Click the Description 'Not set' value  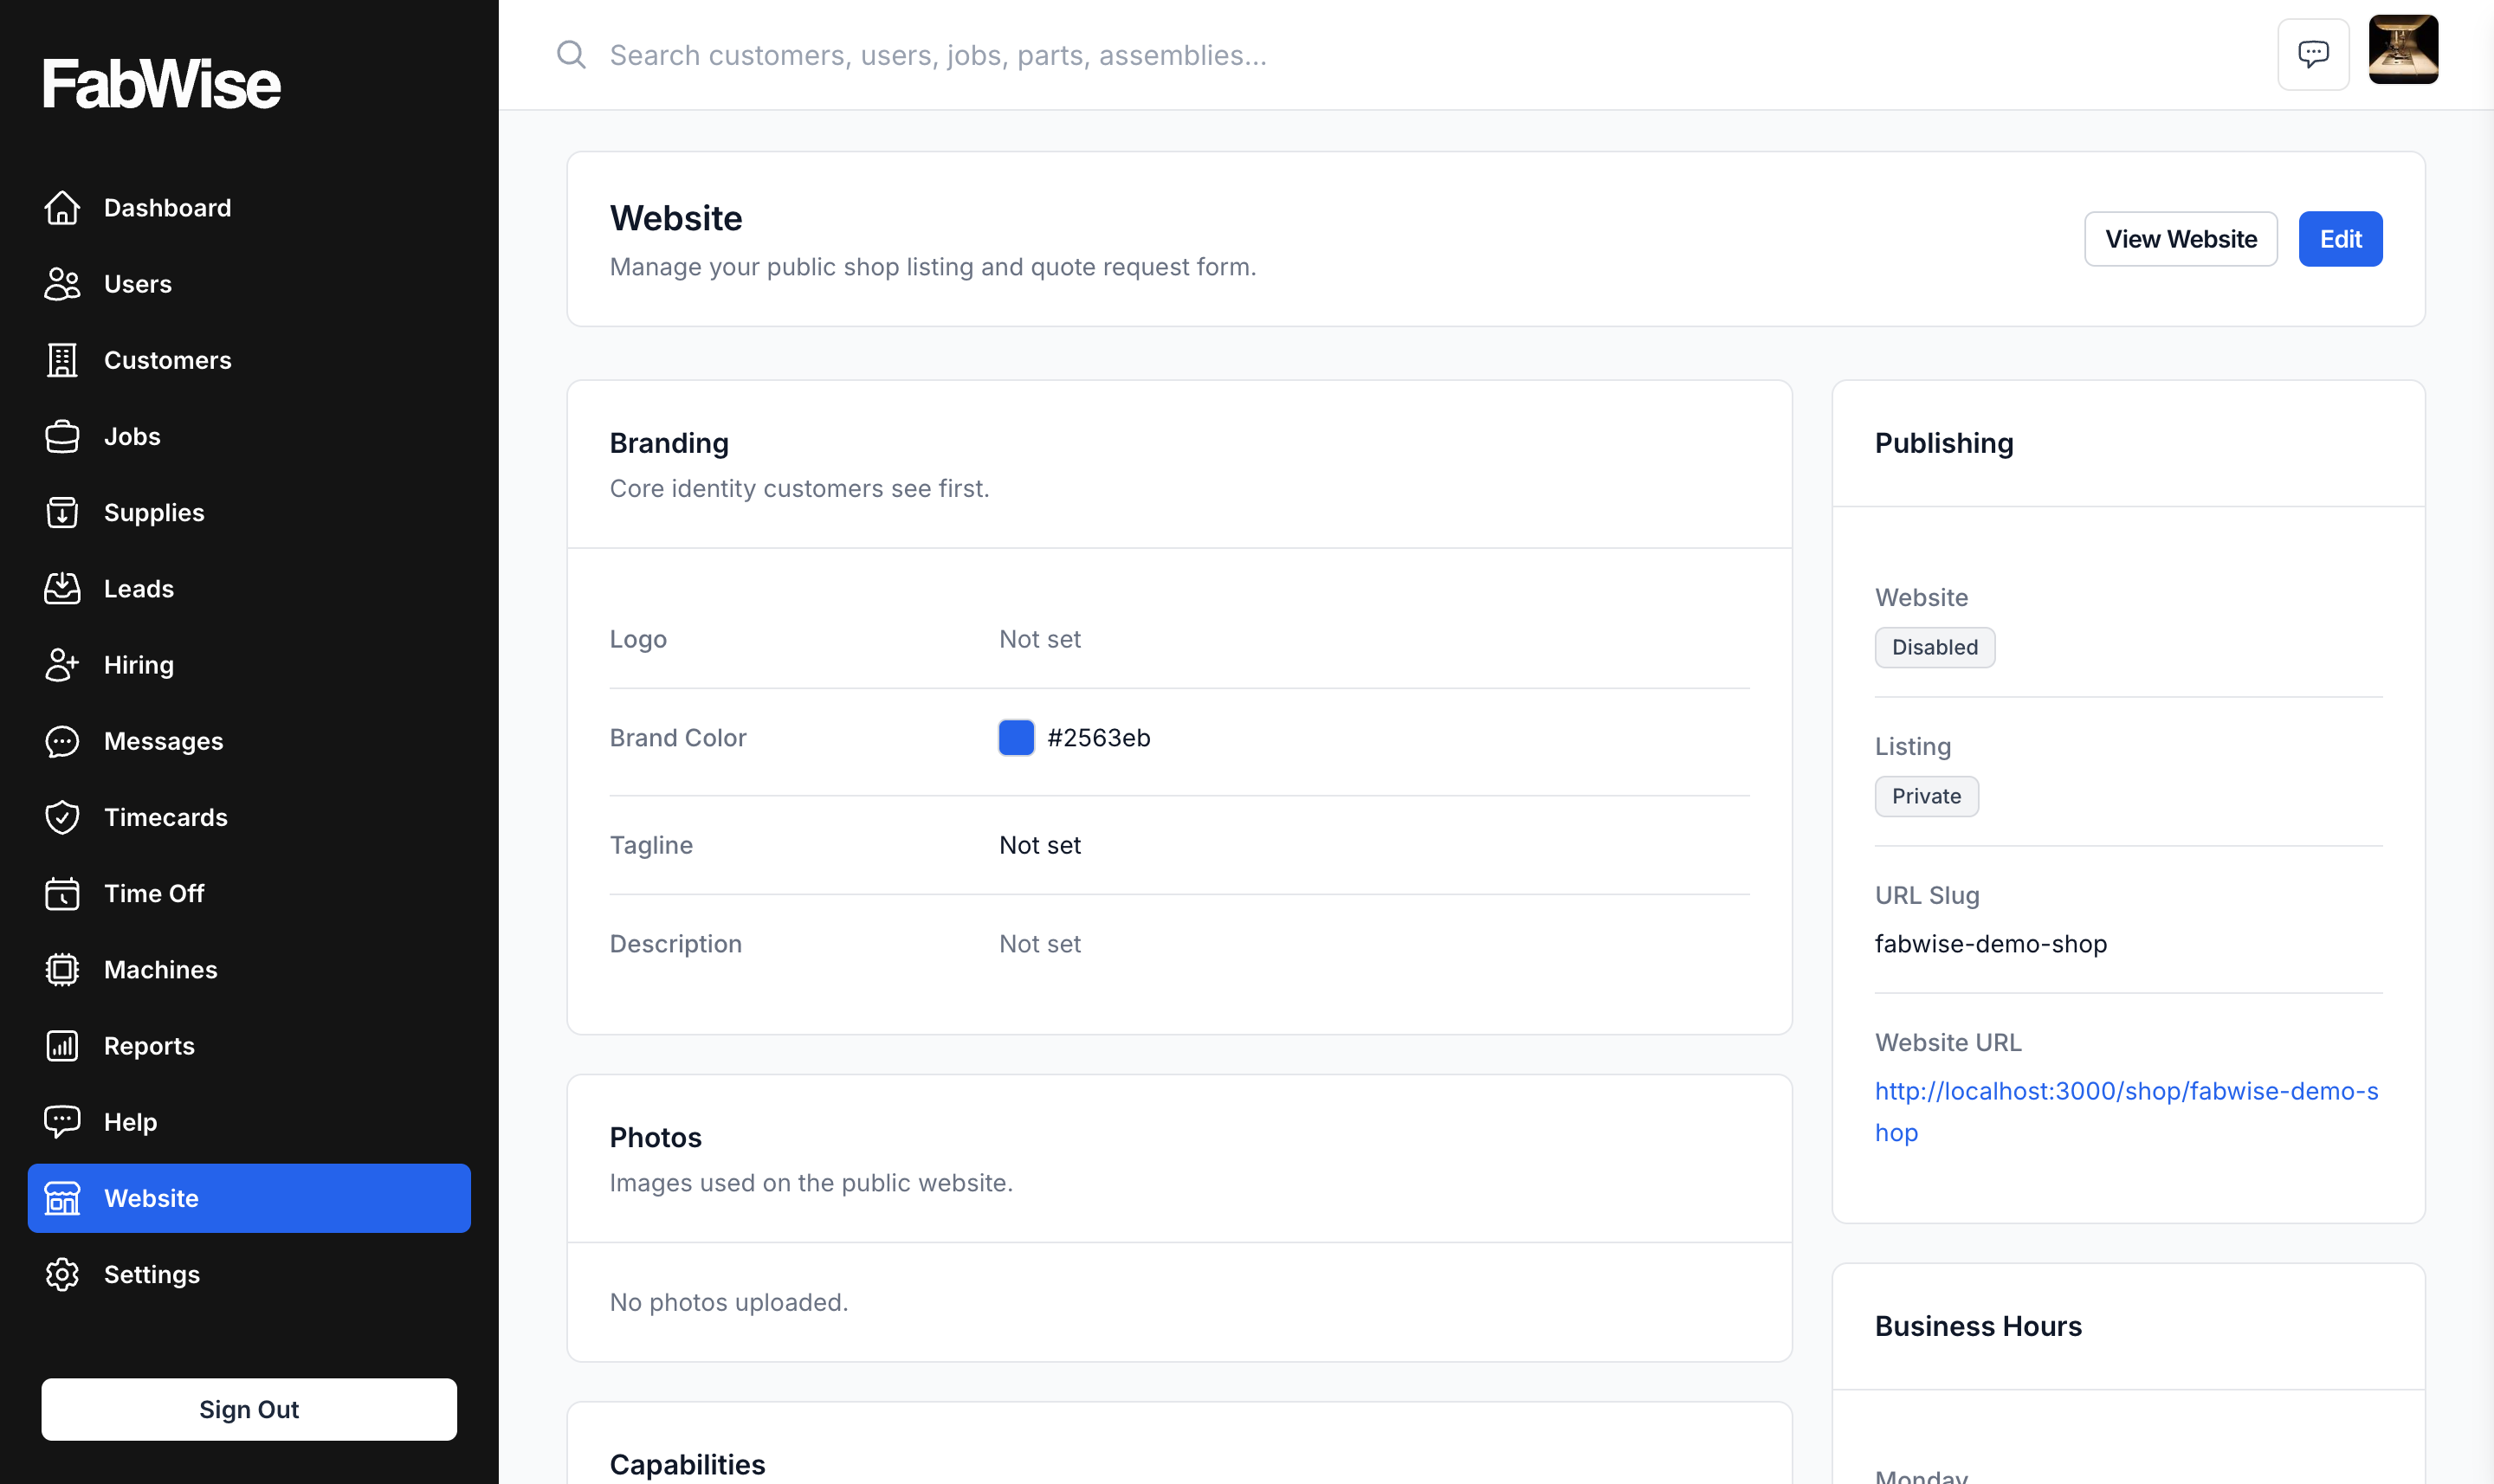pyautogui.click(x=1040, y=944)
